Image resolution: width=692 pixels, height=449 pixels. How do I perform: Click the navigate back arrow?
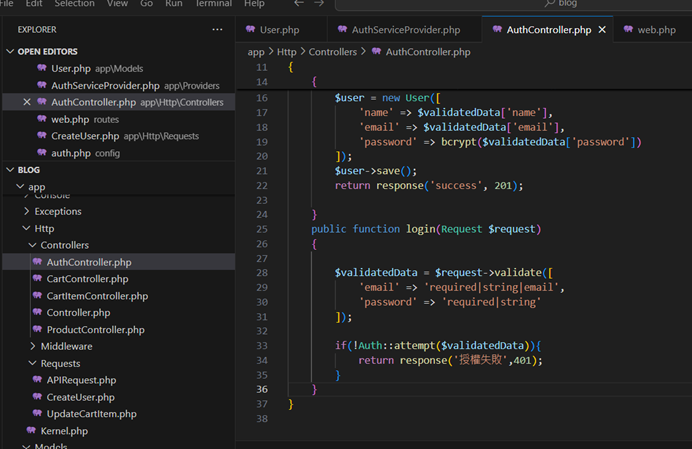tap(298, 4)
